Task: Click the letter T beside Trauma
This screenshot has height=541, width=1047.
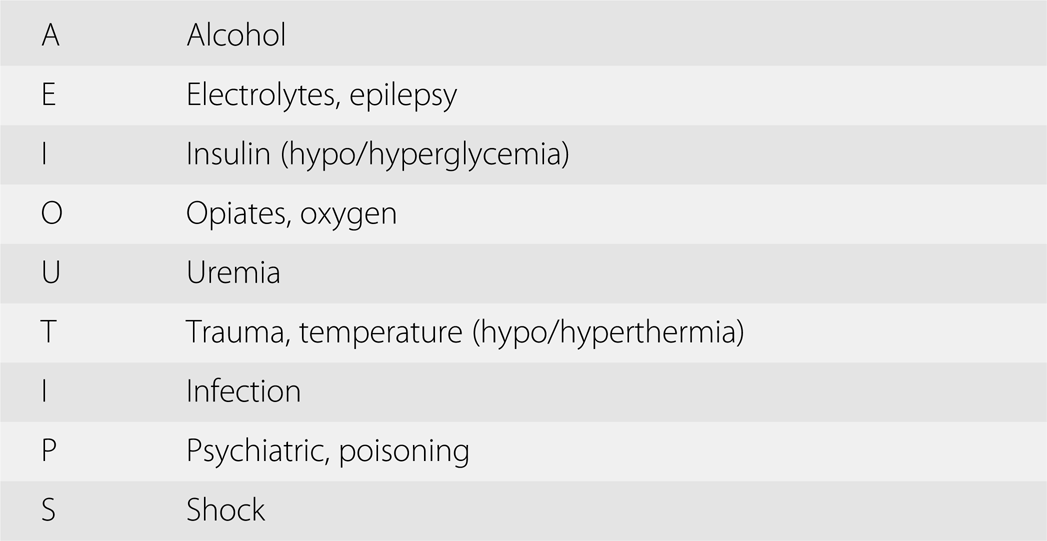Action: [x=49, y=332]
